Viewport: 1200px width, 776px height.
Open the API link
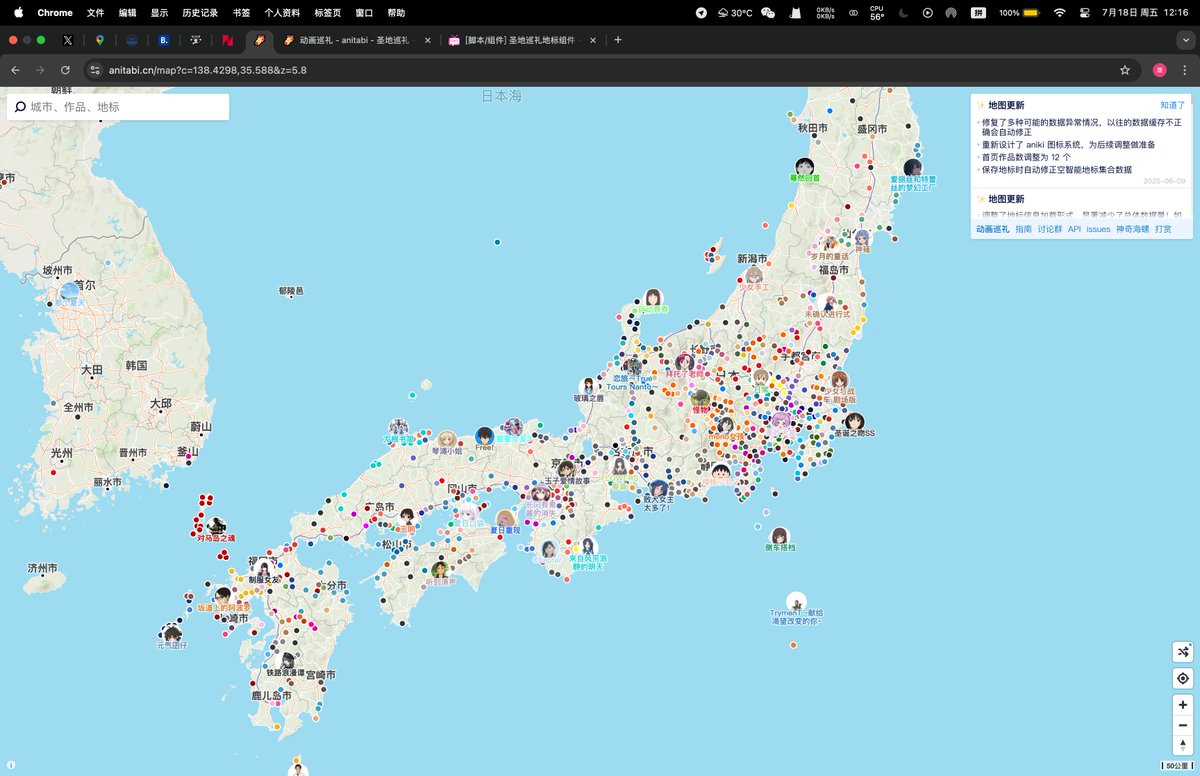pyautogui.click(x=1074, y=229)
